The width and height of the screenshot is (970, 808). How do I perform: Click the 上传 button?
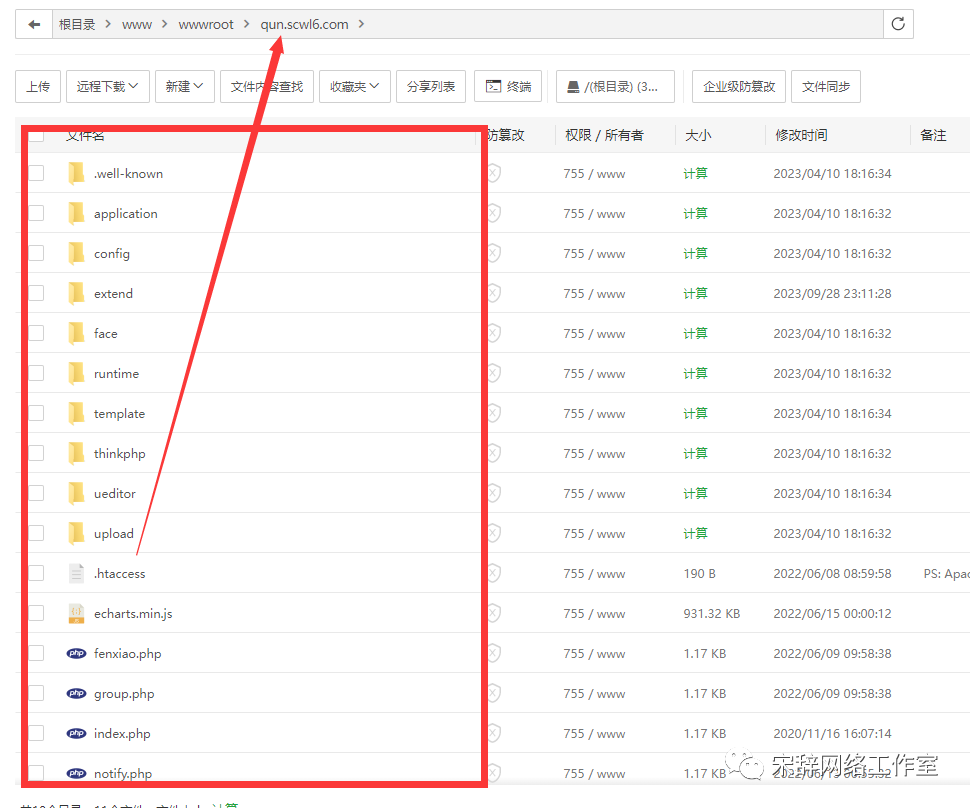[x=38, y=87]
